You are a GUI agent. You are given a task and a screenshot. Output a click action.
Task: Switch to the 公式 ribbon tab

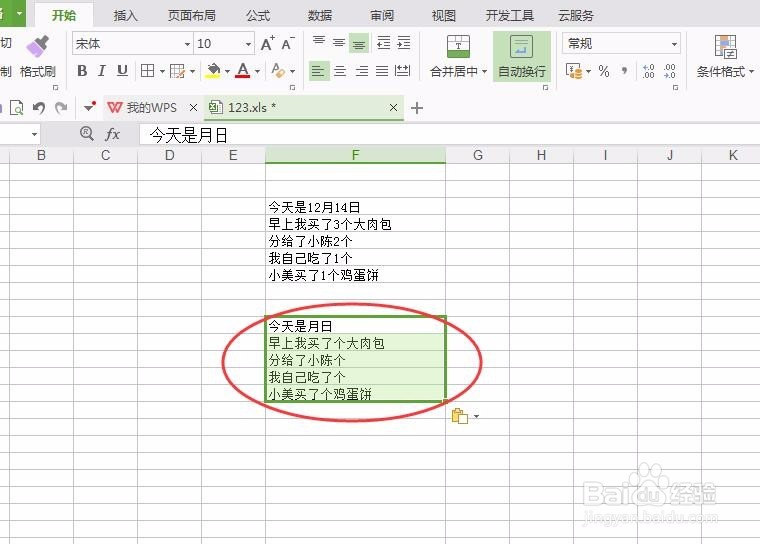click(257, 16)
